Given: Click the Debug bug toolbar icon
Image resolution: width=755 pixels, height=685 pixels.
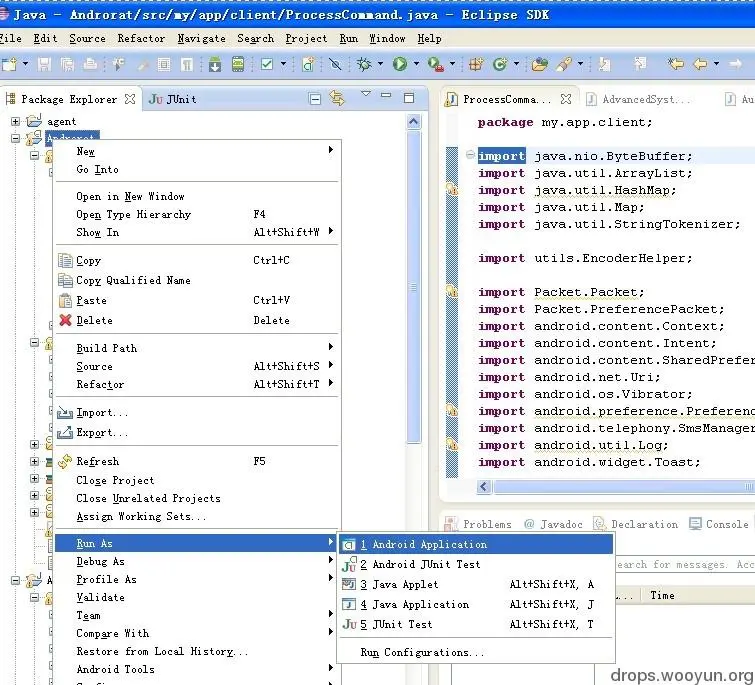Looking at the screenshot, I should (364, 64).
